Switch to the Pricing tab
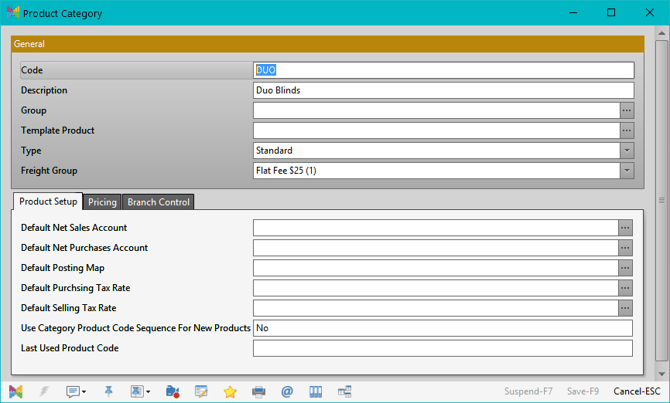 point(103,202)
